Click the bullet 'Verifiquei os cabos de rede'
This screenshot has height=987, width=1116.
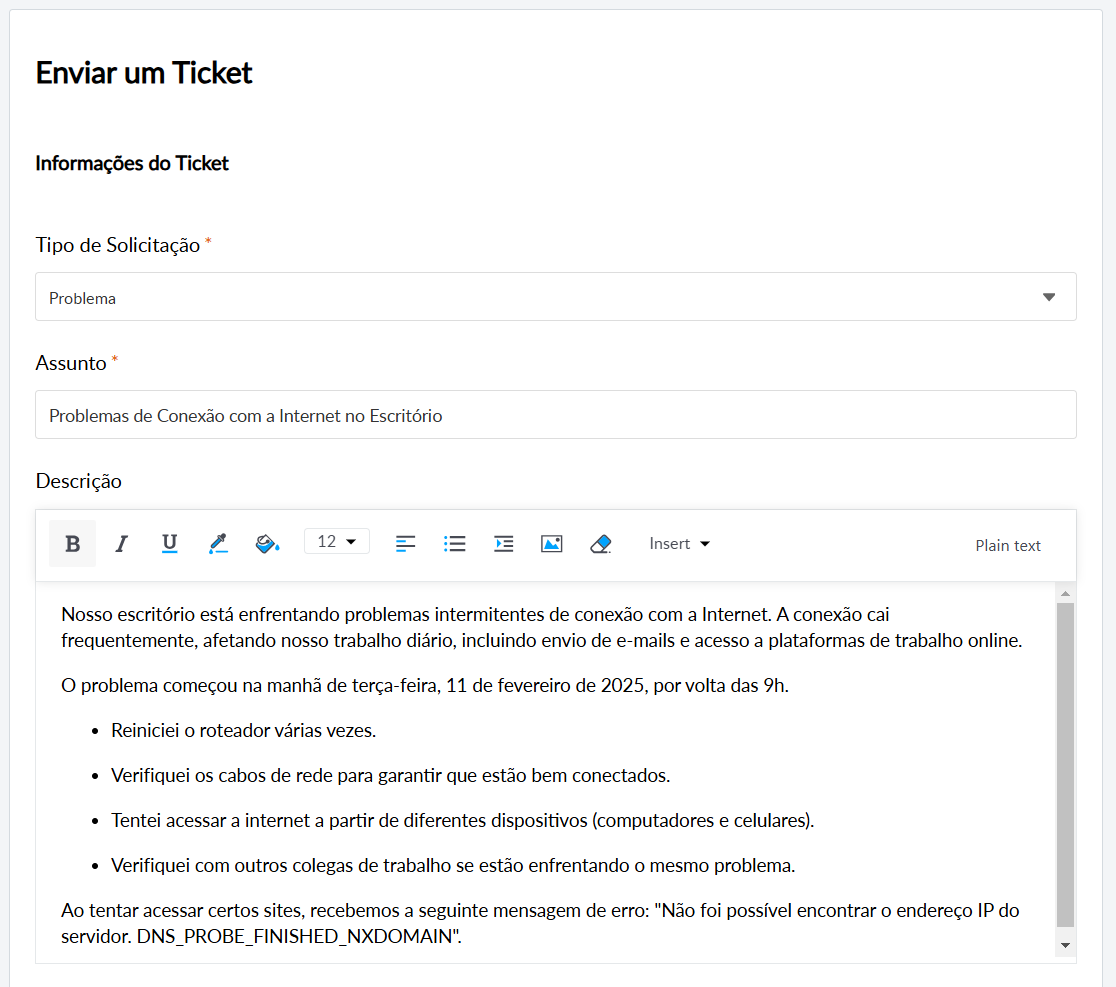pyautogui.click(x=391, y=776)
